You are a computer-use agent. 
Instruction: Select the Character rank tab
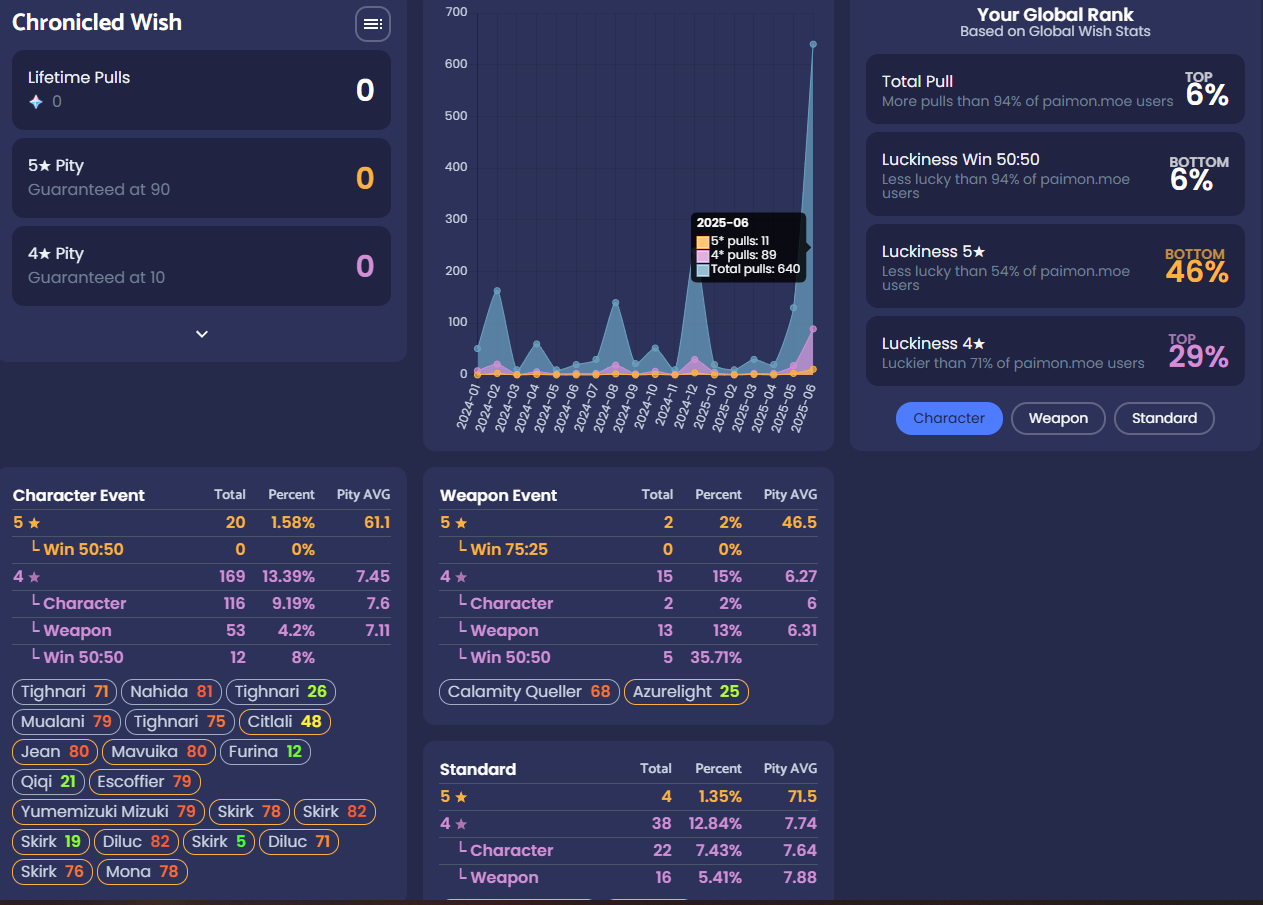click(x=949, y=418)
